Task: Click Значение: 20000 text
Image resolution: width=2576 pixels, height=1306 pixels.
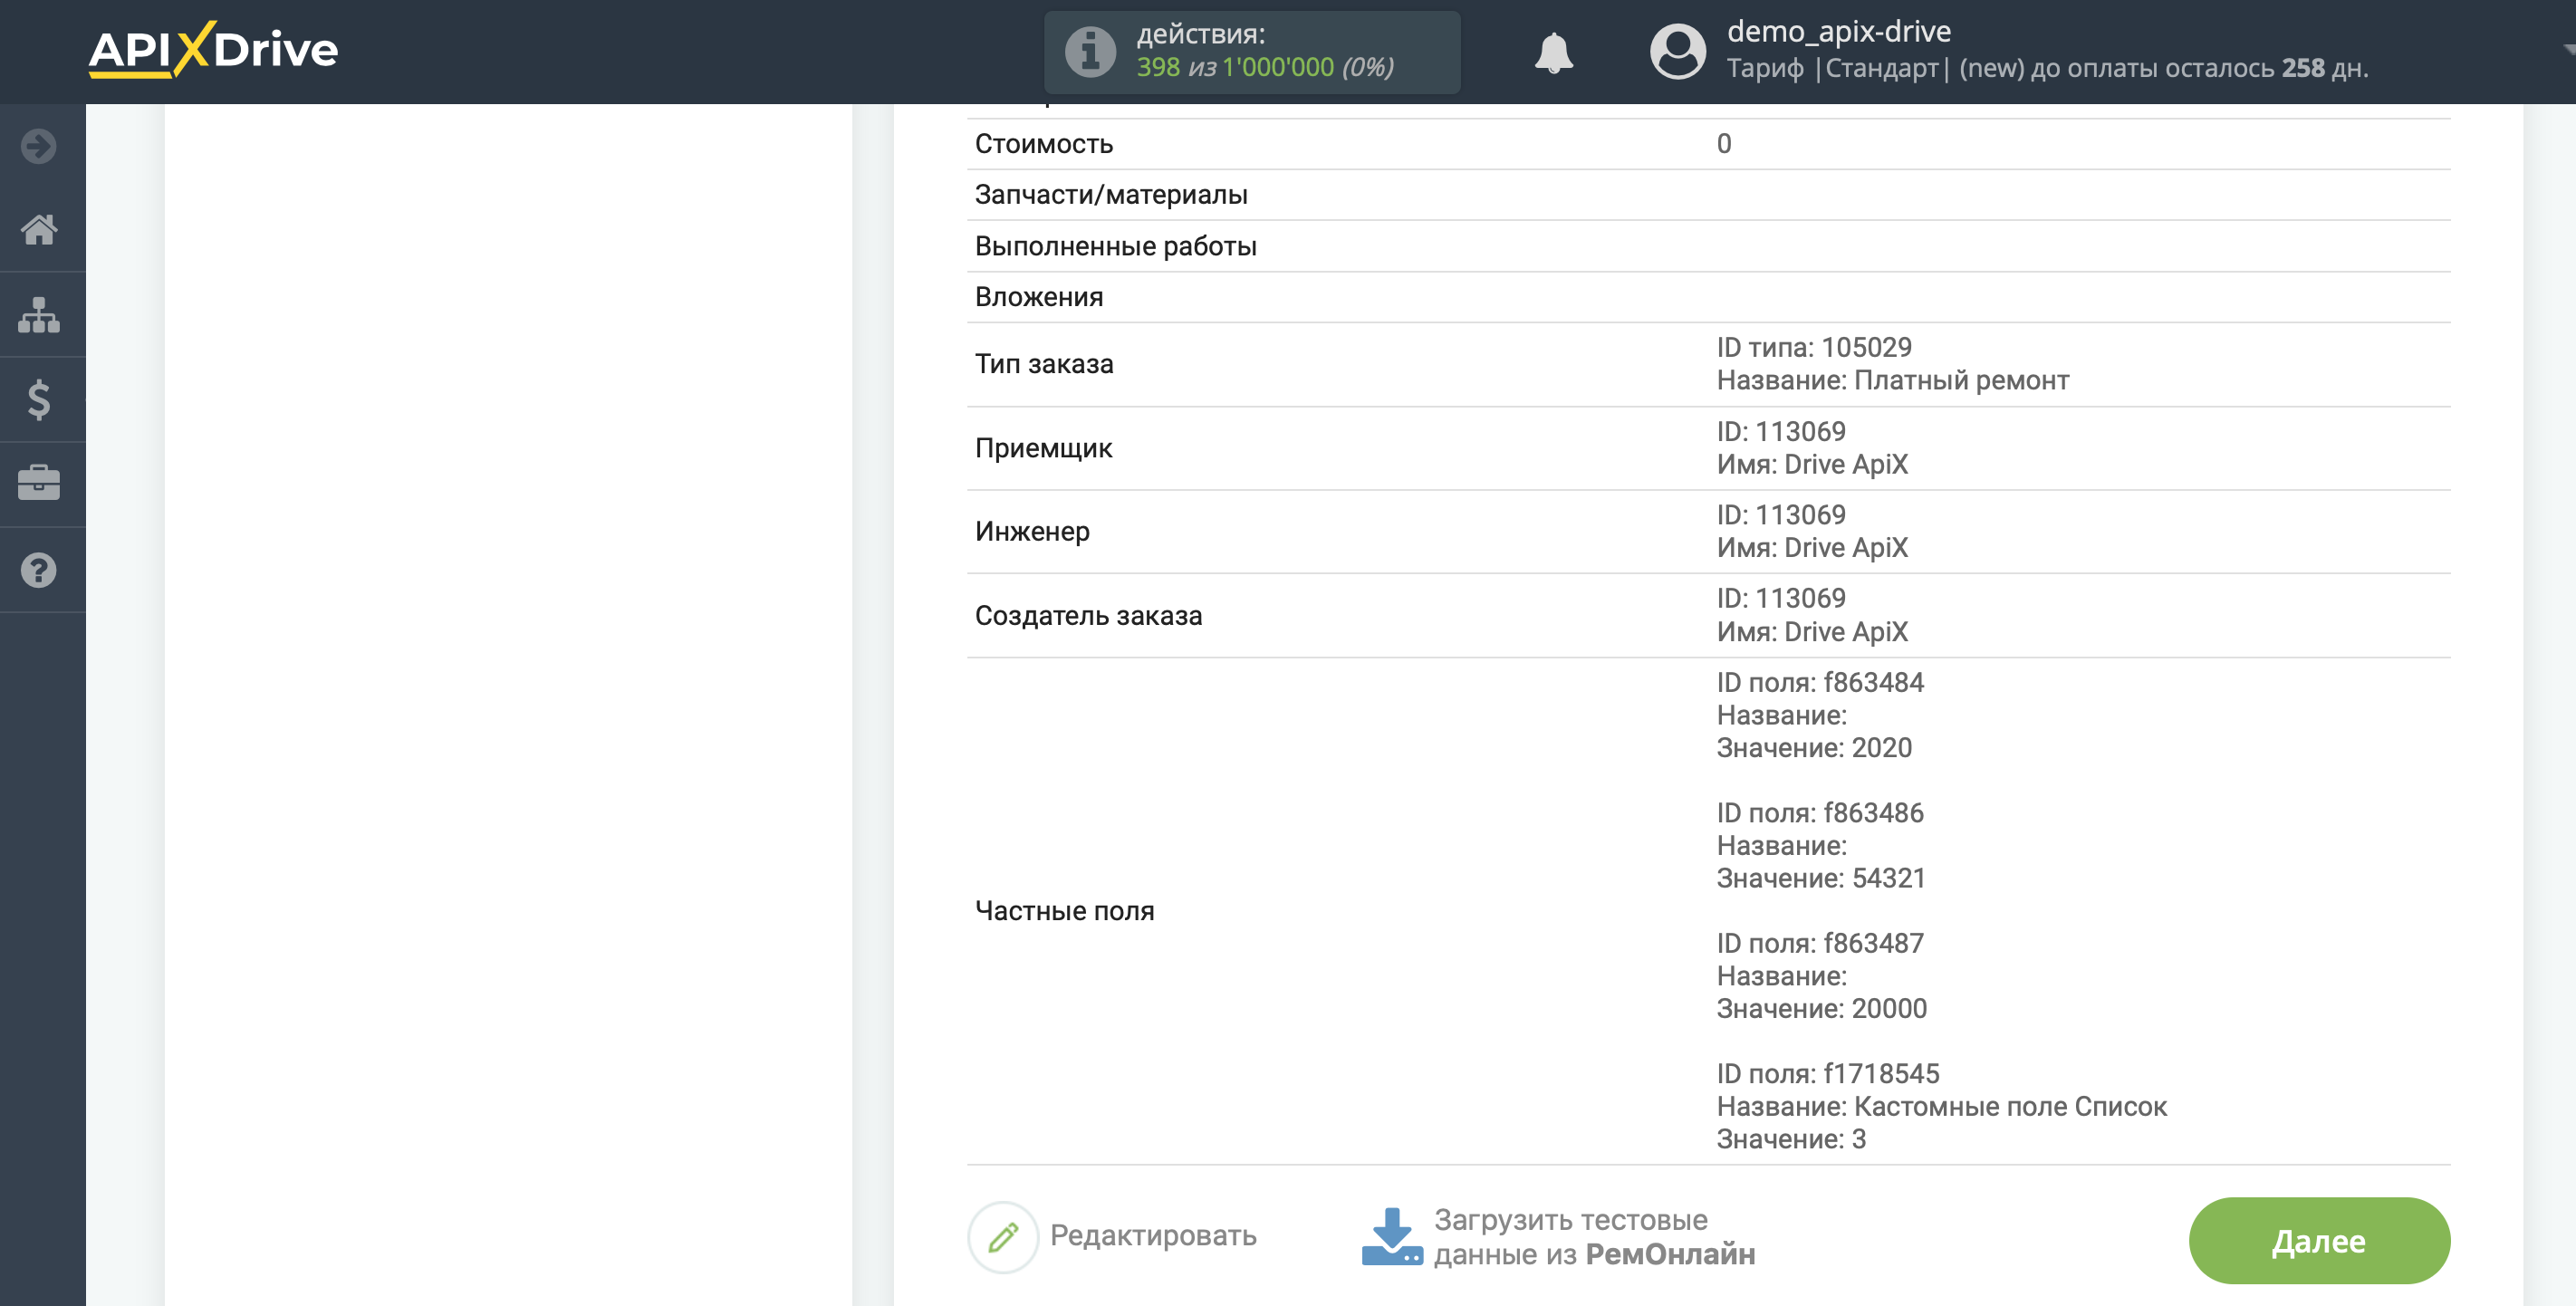Action: 1822,1008
